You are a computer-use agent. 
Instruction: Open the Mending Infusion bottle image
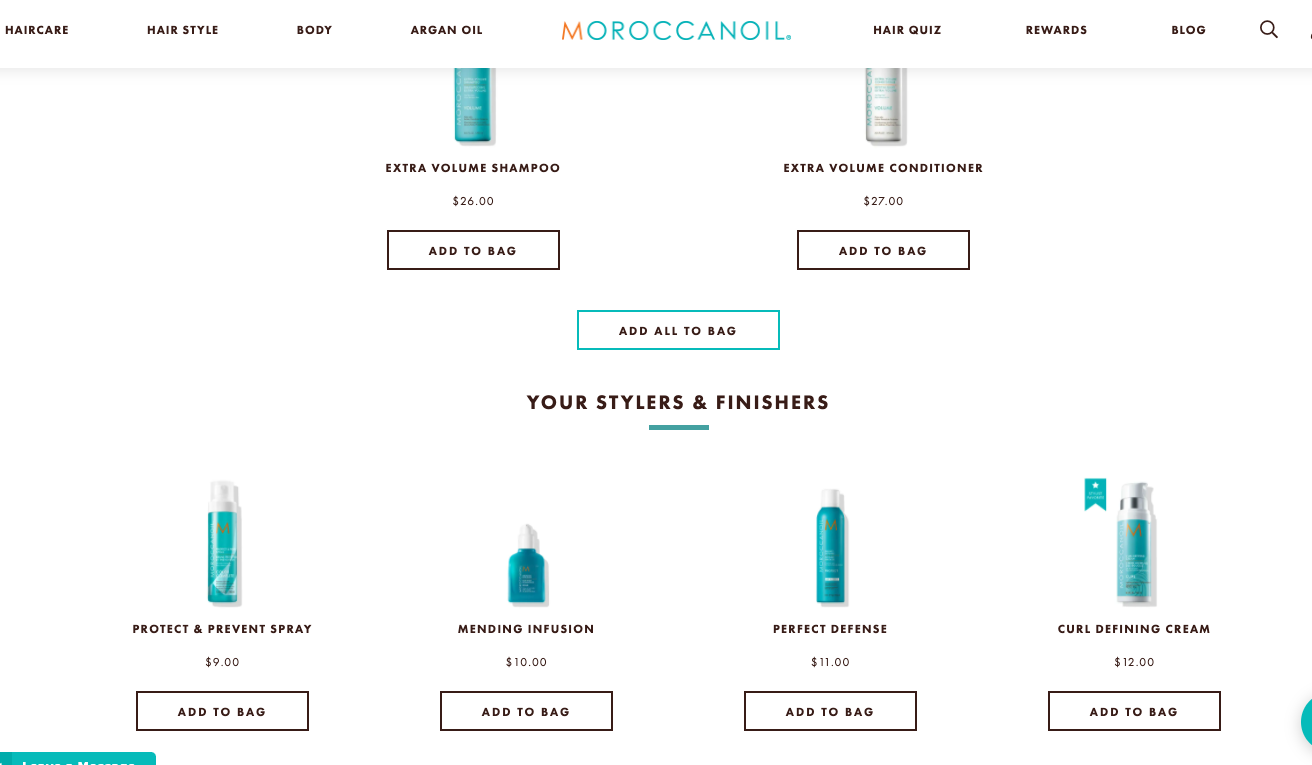click(526, 564)
